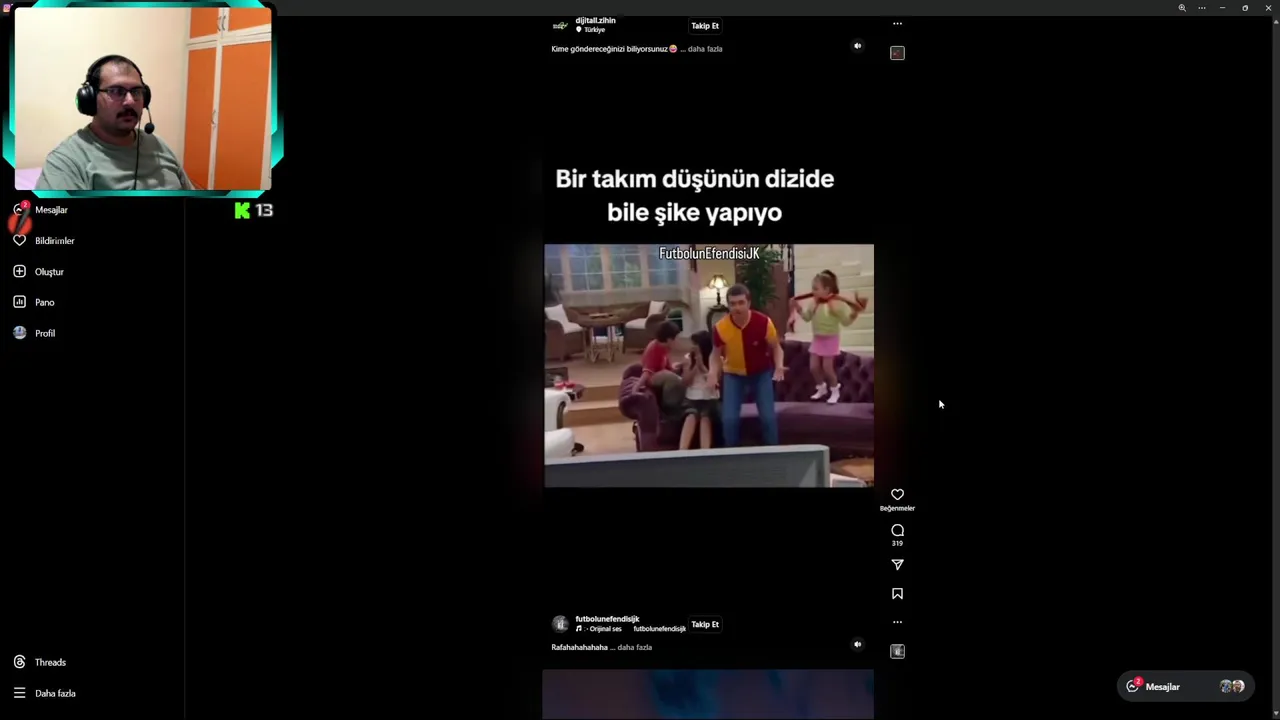Expand 'daha fazla' on the Kime göndereceğinizi caption
Screen dimensions: 1280x720
705,49
